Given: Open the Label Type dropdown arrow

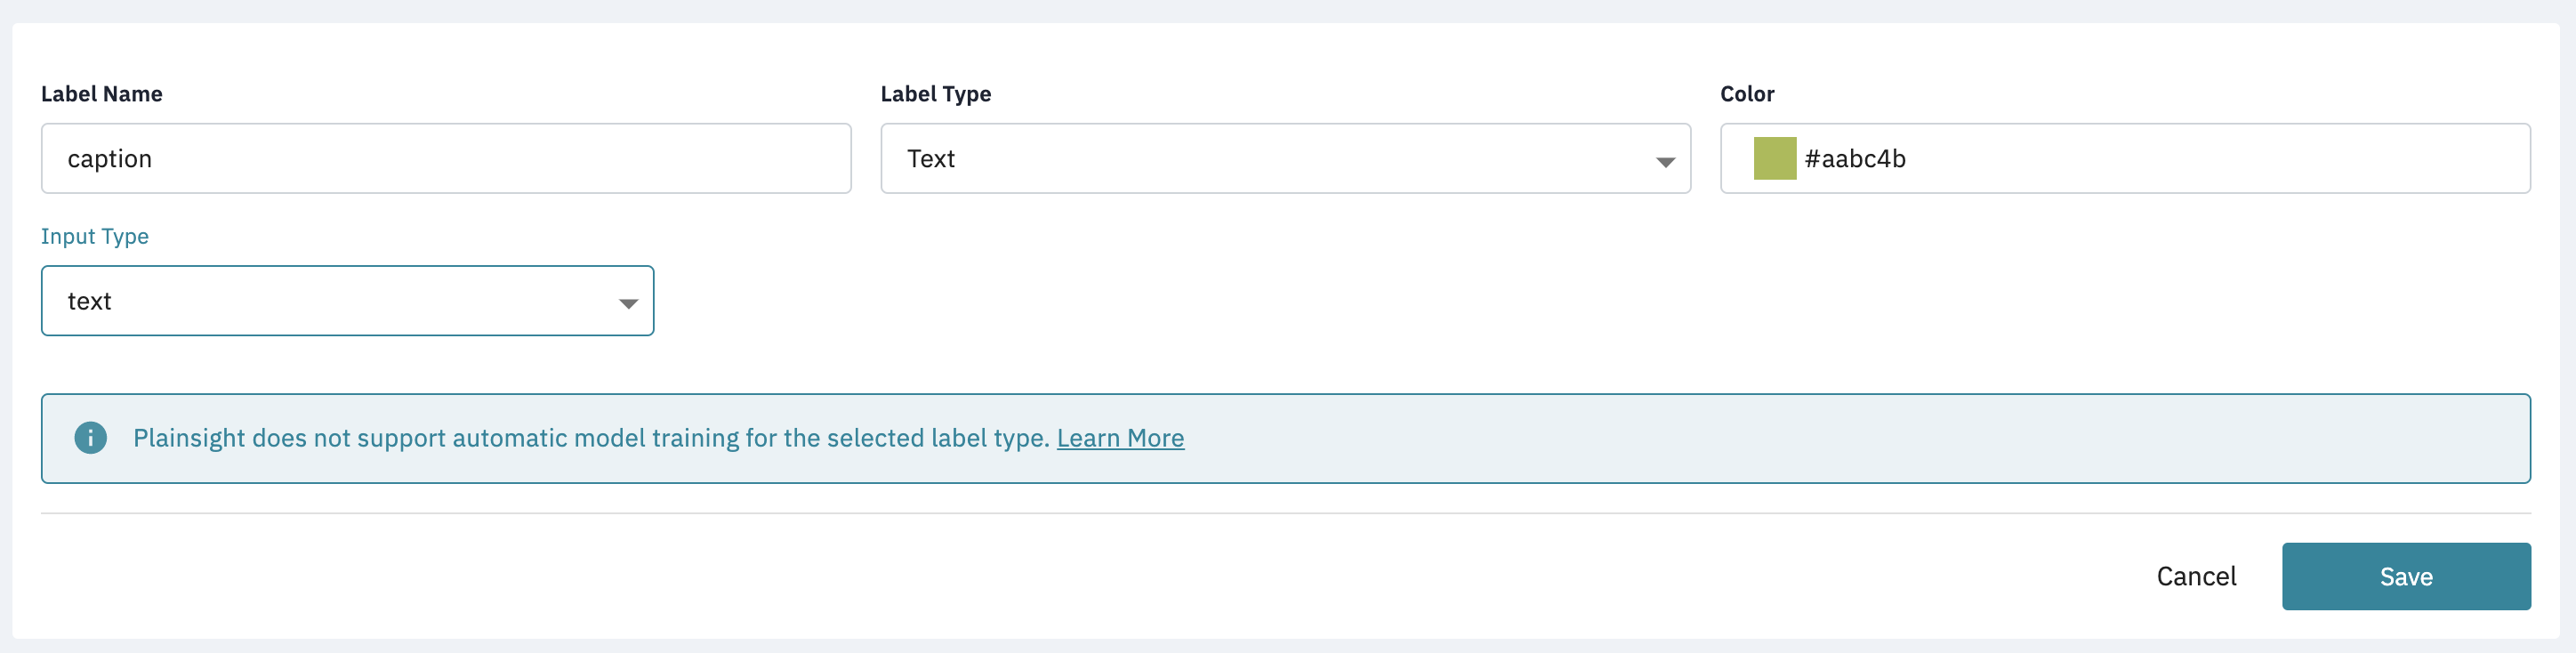Looking at the screenshot, I should click(1665, 162).
